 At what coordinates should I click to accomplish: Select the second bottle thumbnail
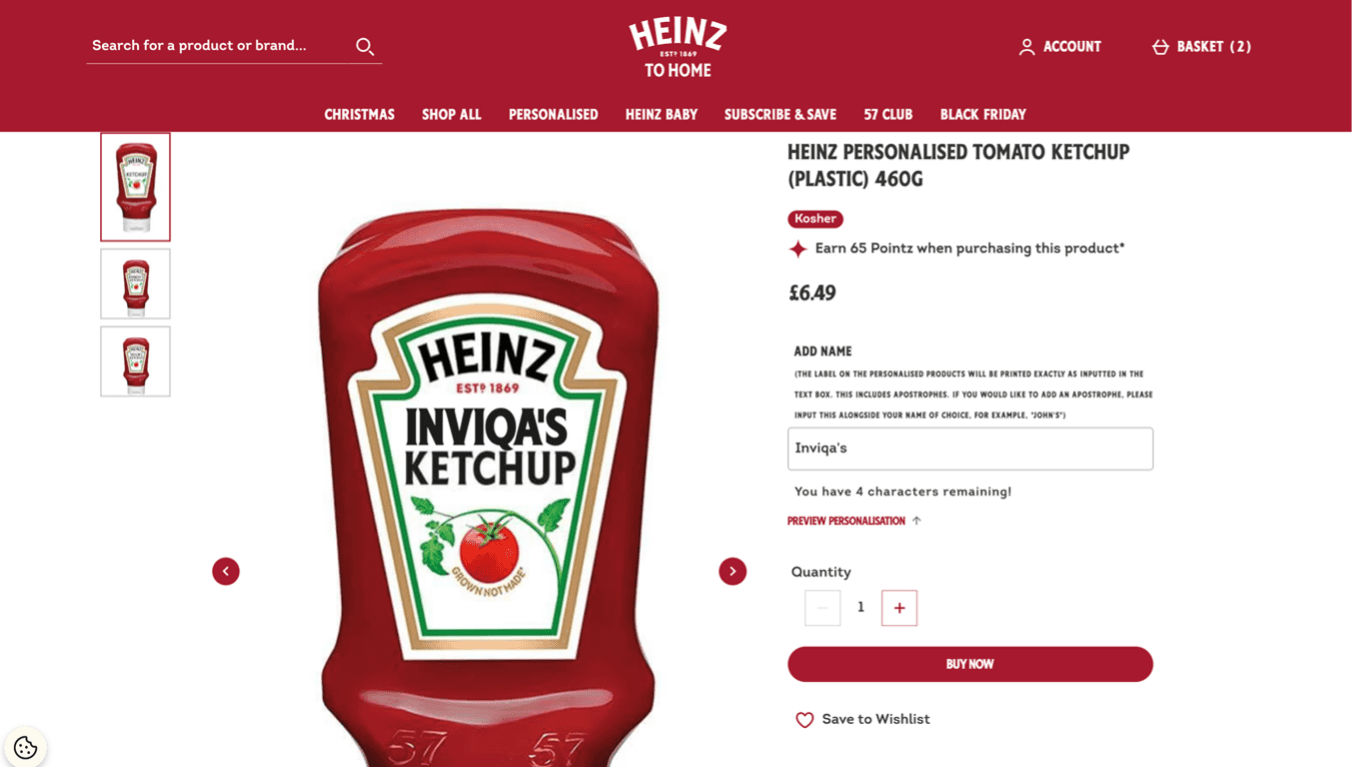coord(135,283)
